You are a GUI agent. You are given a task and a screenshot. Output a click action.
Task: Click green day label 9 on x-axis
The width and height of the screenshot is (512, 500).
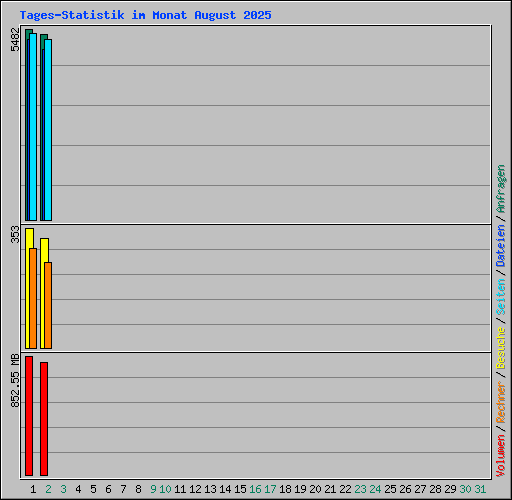pyautogui.click(x=153, y=489)
